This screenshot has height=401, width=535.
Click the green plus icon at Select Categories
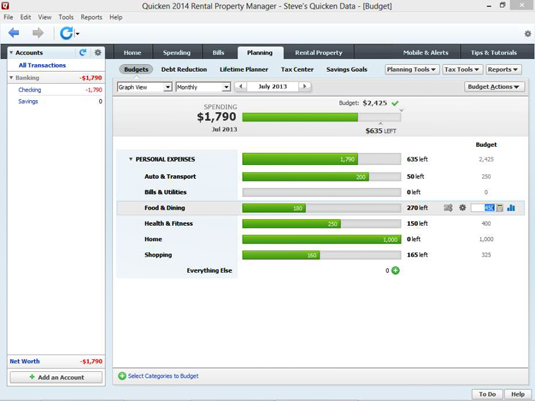click(122, 376)
